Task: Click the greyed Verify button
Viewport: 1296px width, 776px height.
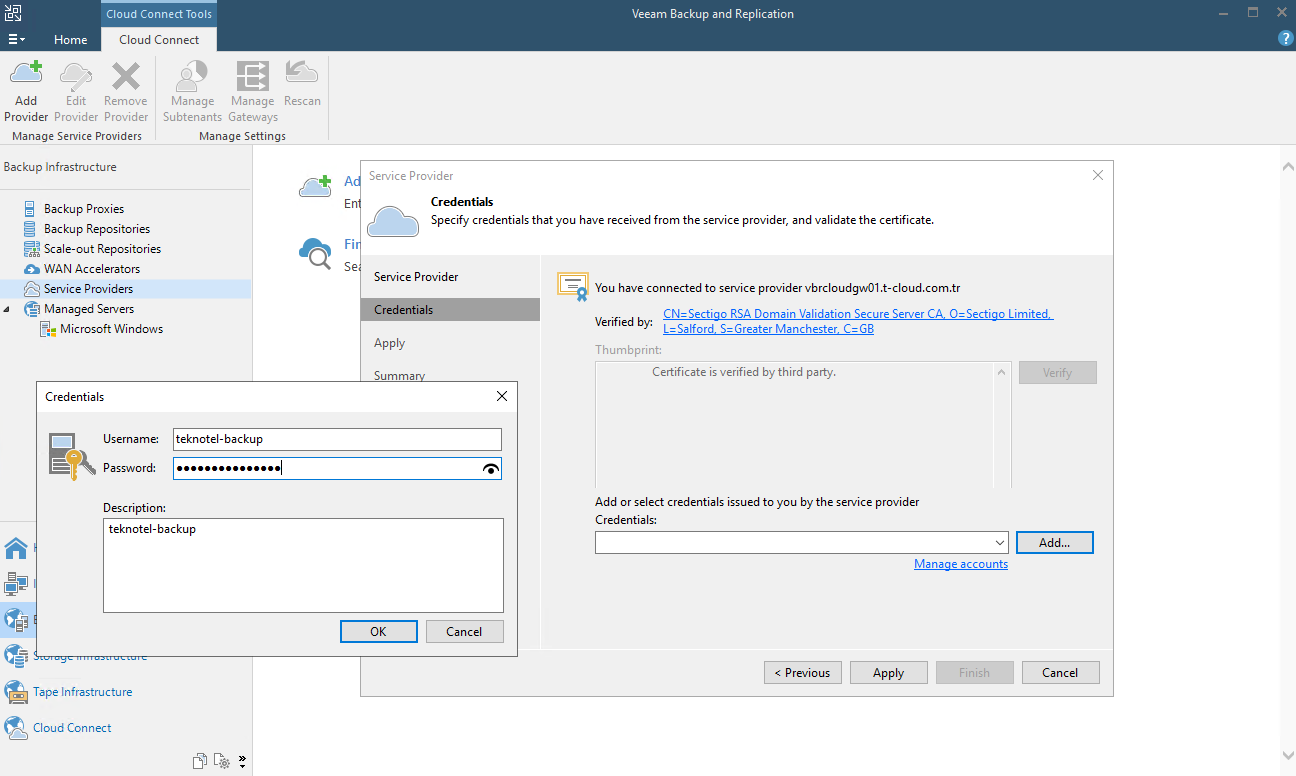Action: [x=1057, y=373]
